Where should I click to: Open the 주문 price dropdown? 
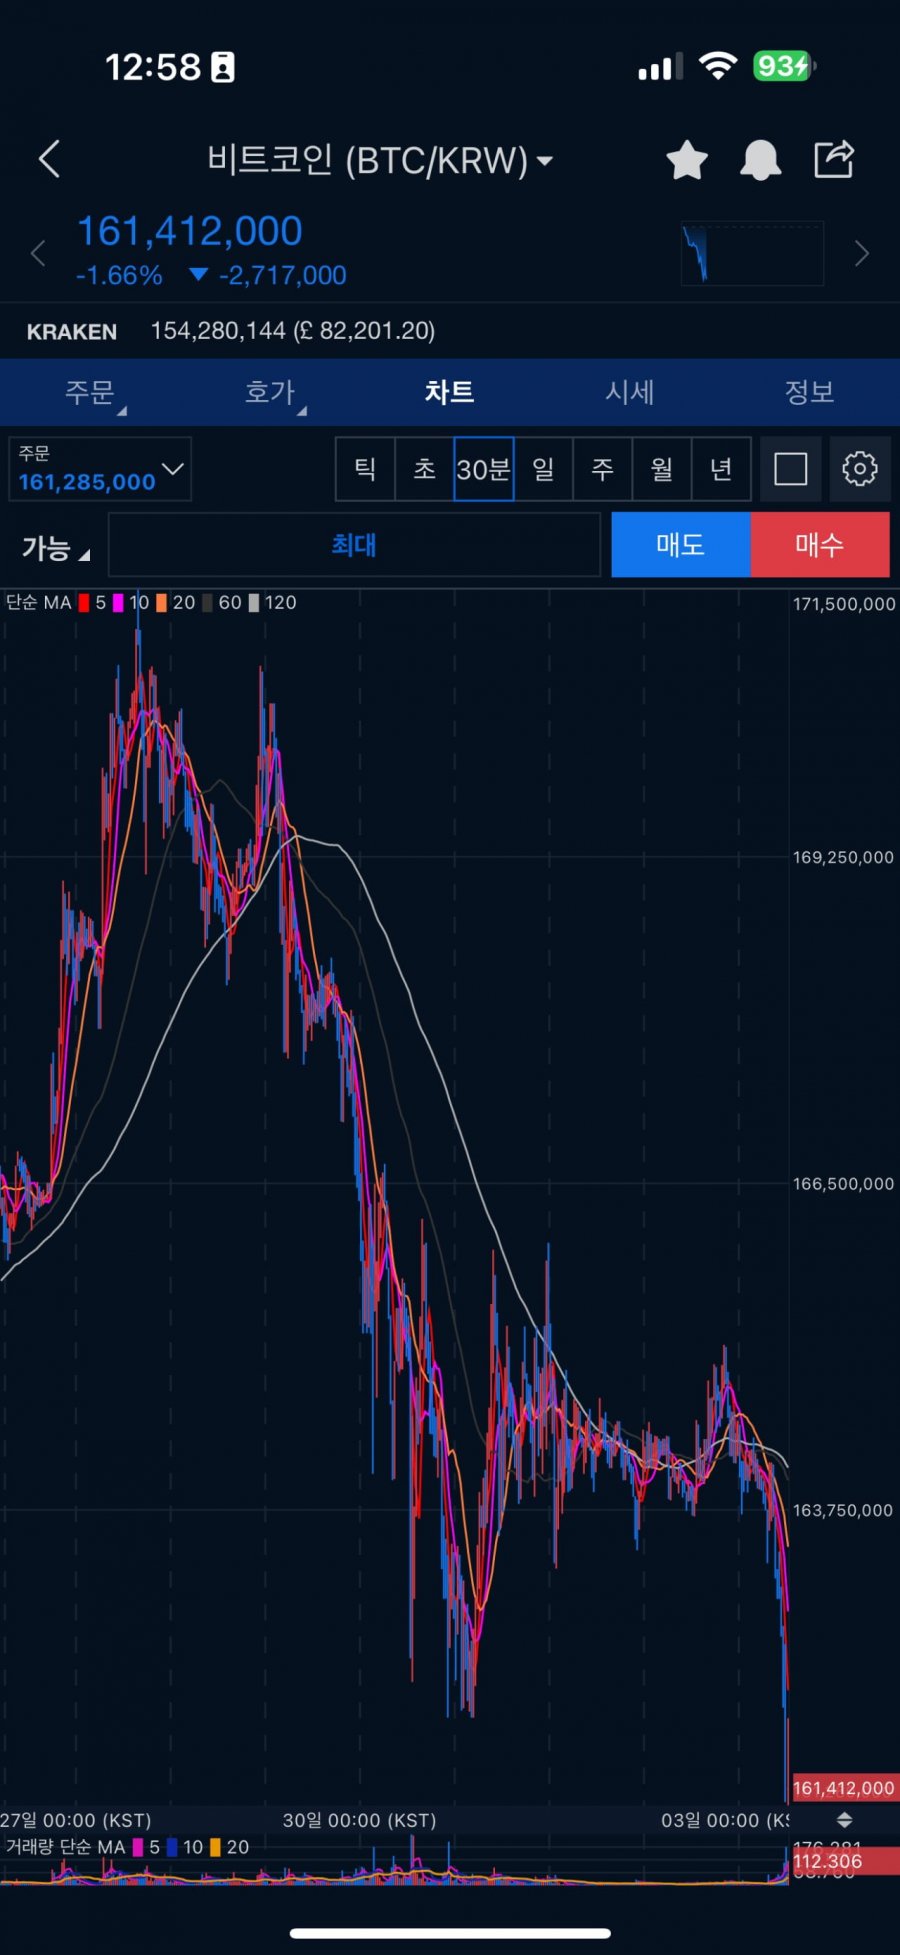100,468
